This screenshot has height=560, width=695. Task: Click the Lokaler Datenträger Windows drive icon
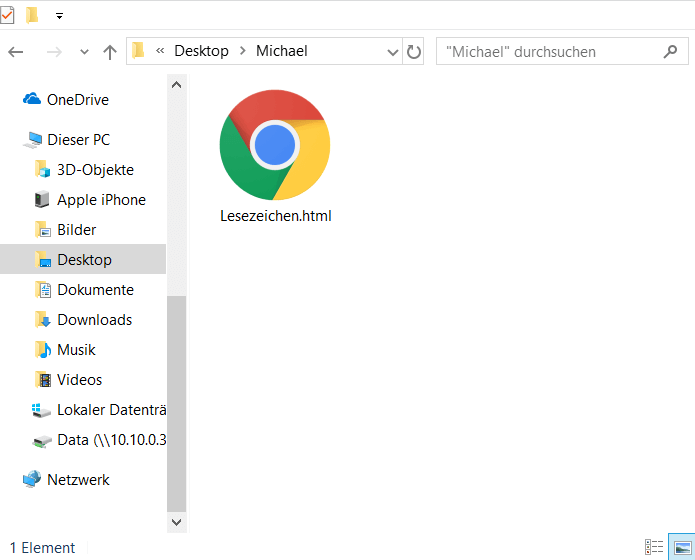pyautogui.click(x=41, y=410)
